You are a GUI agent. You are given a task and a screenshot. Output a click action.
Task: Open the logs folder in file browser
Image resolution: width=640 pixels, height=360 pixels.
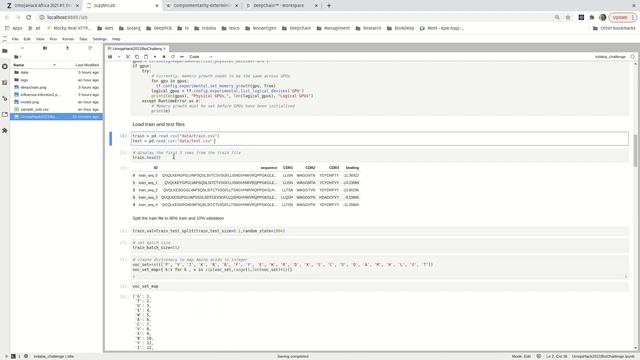(56, 80)
